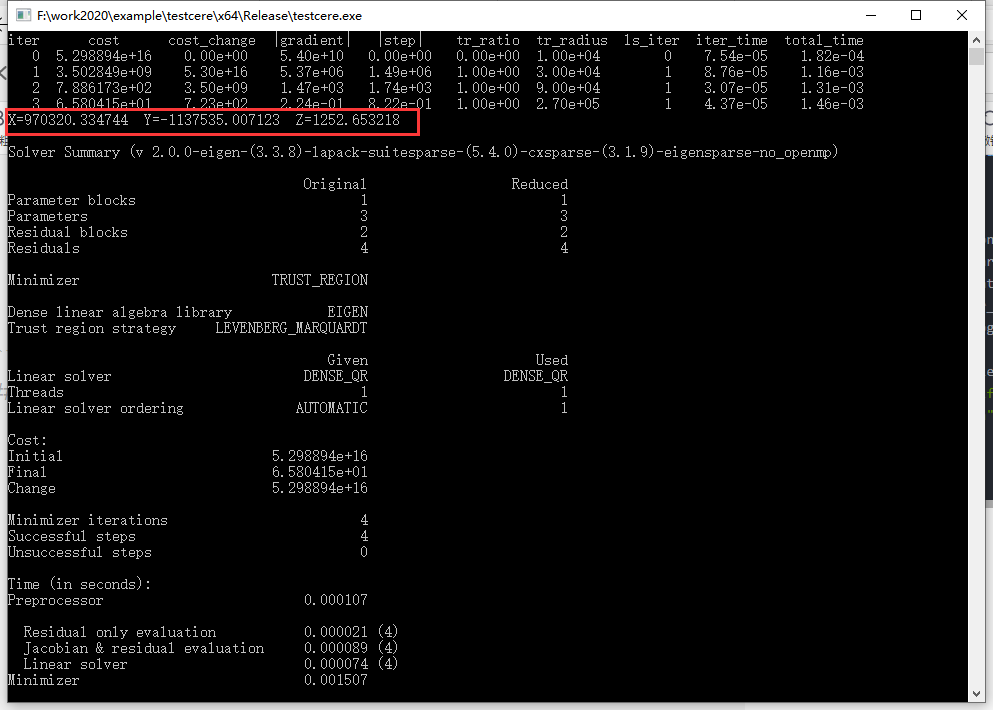Click the 'Residuals' row label

click(44, 248)
